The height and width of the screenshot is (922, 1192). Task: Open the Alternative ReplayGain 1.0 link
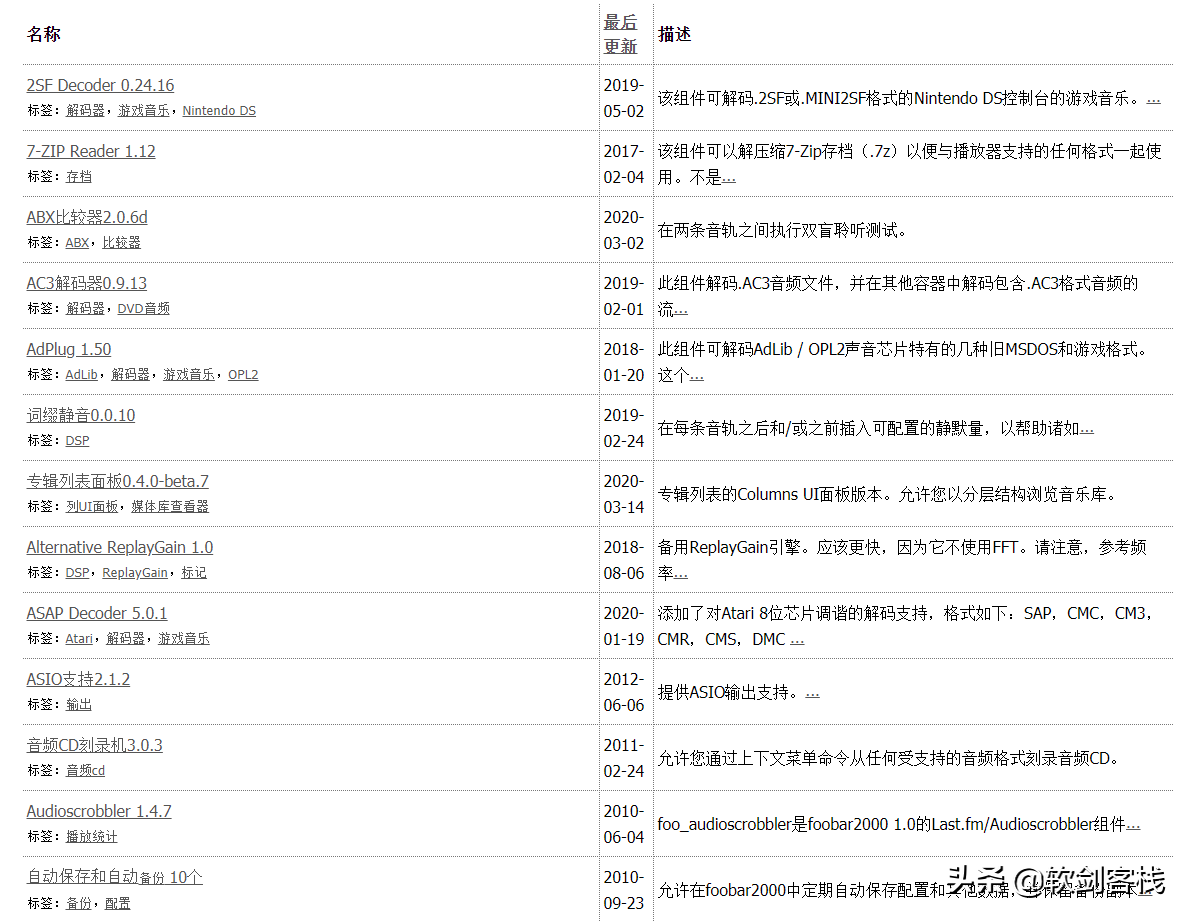120,547
